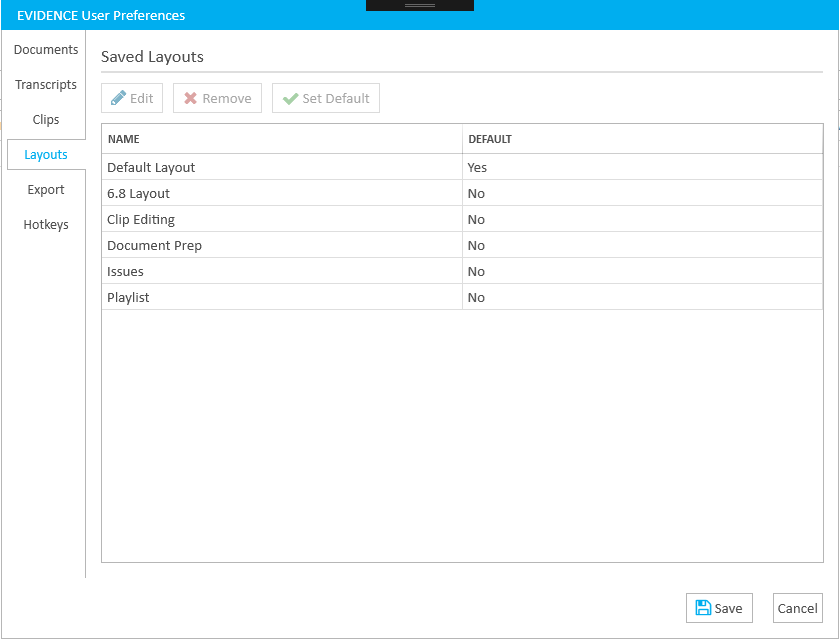Screen dimensions: 840x640
Task: Open the Export preferences tab
Action: 46,190
